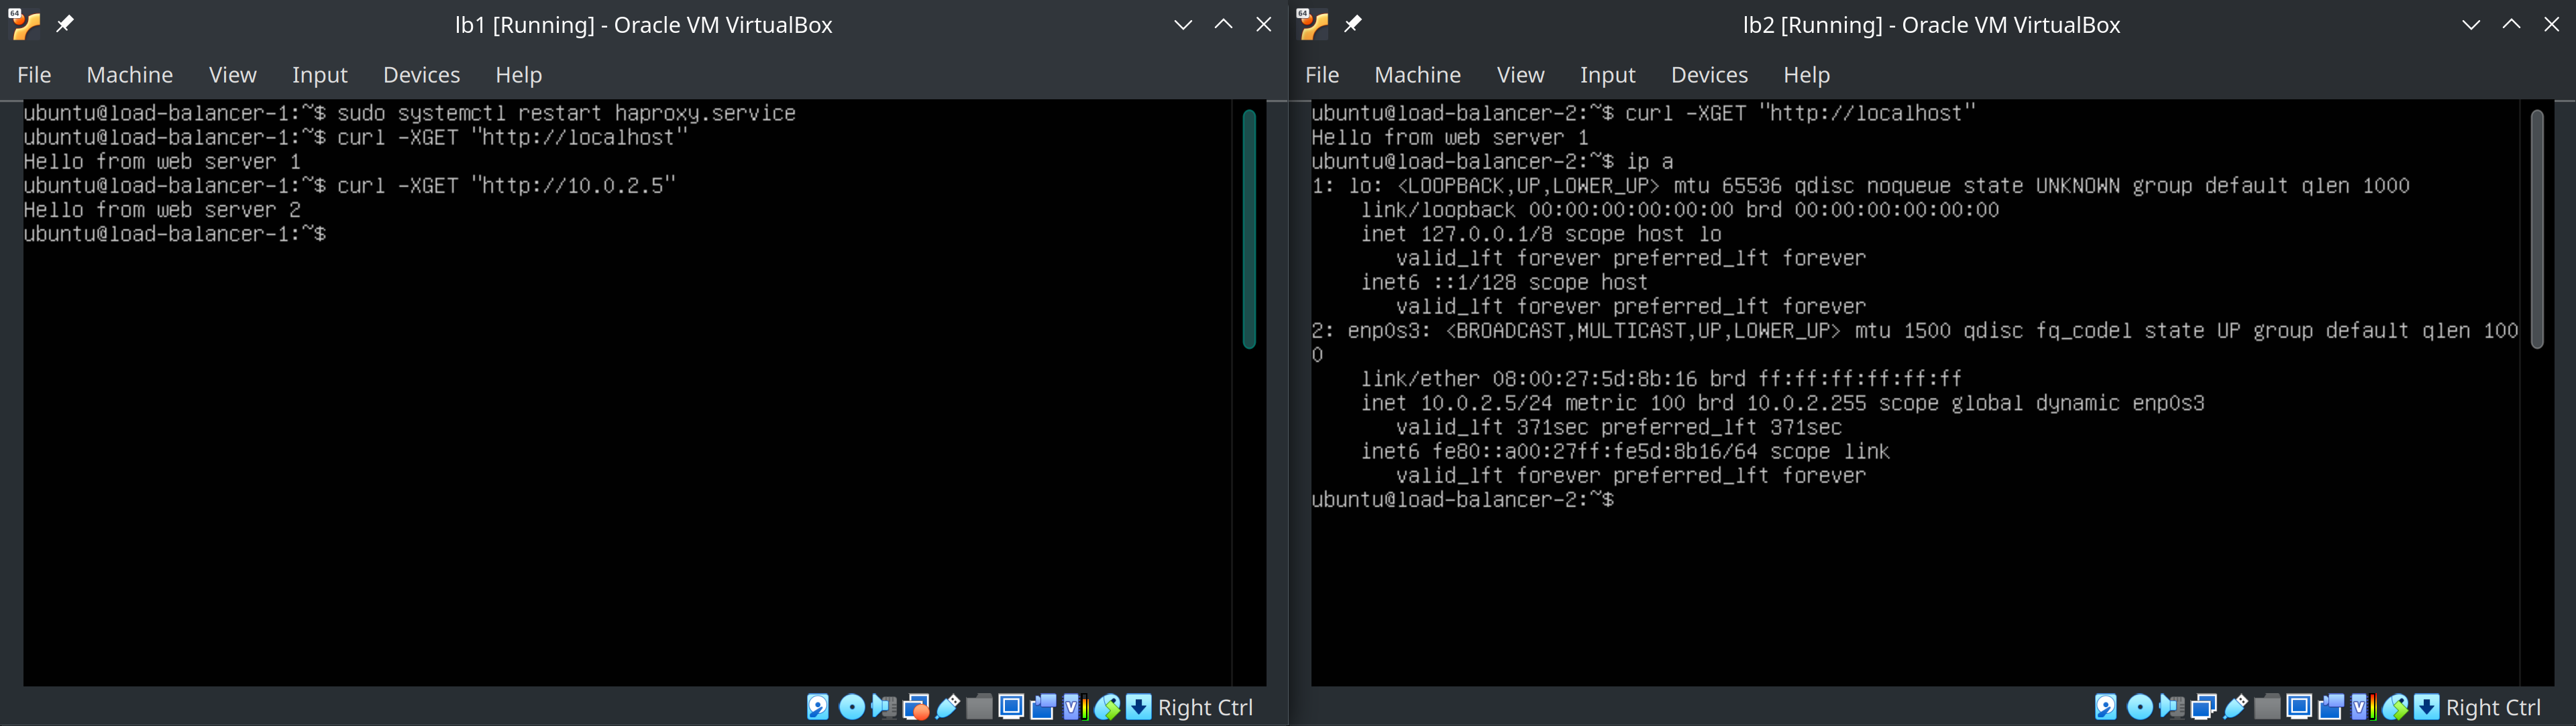Viewport: 2576px width, 726px height.
Task: Click shared folders icon in lb1 status bar
Action: tap(979, 707)
